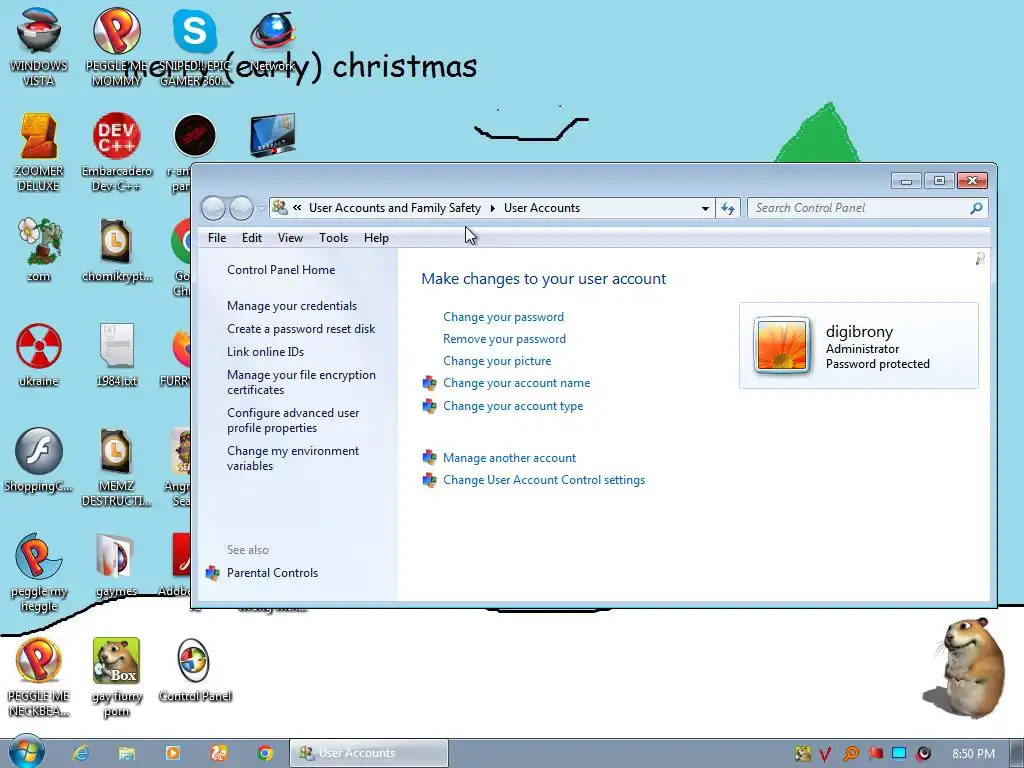
Task: Select the Skype desktop icon
Action: (195, 47)
